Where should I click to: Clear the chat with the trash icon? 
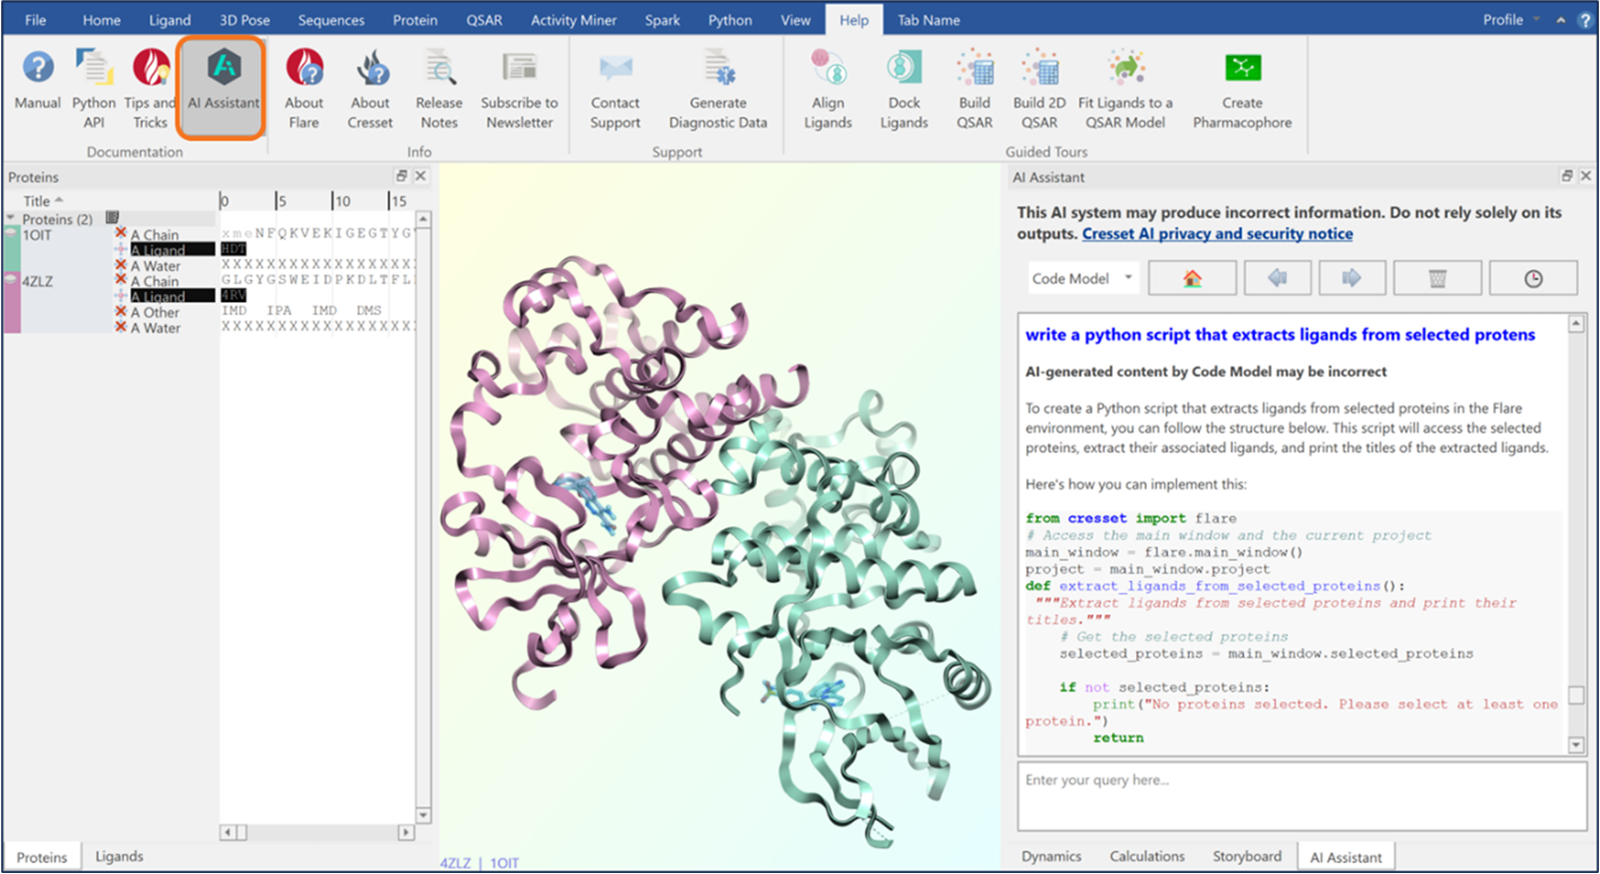click(x=1437, y=279)
